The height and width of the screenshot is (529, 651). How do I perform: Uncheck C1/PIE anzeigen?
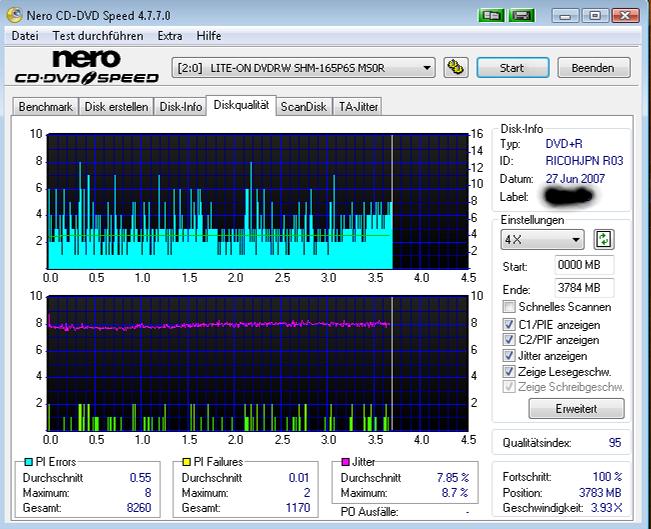(x=510, y=325)
